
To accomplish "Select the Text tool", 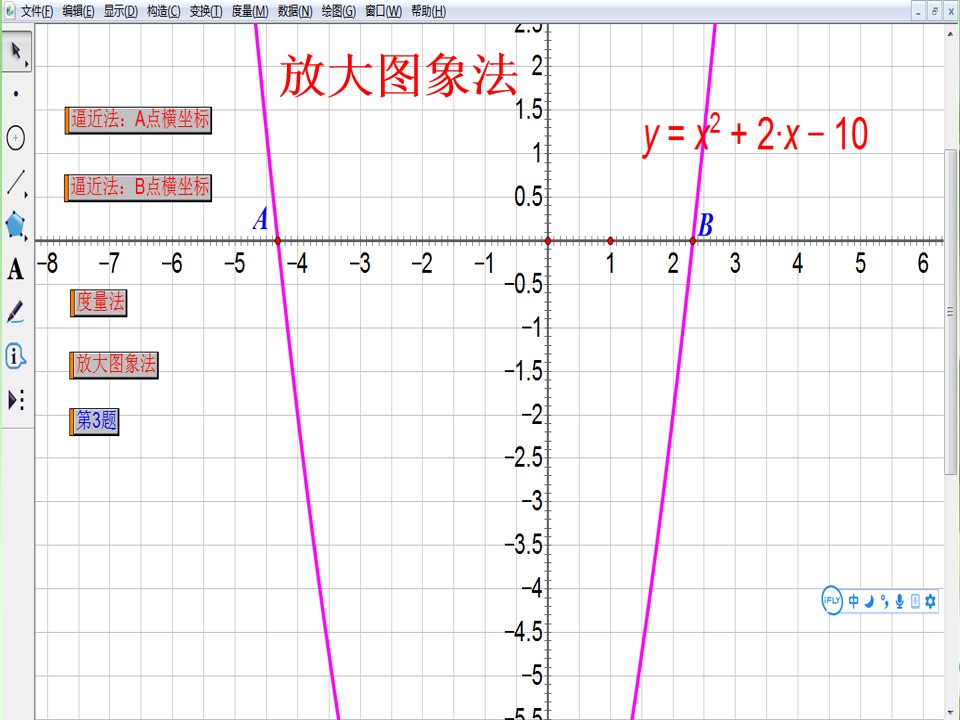I will click(x=16, y=269).
